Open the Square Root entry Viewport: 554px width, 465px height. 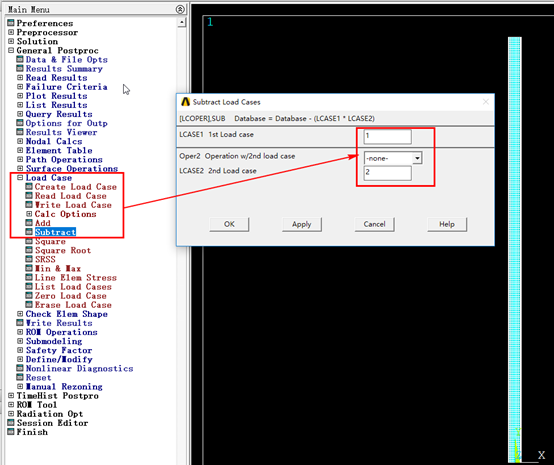tap(63, 251)
